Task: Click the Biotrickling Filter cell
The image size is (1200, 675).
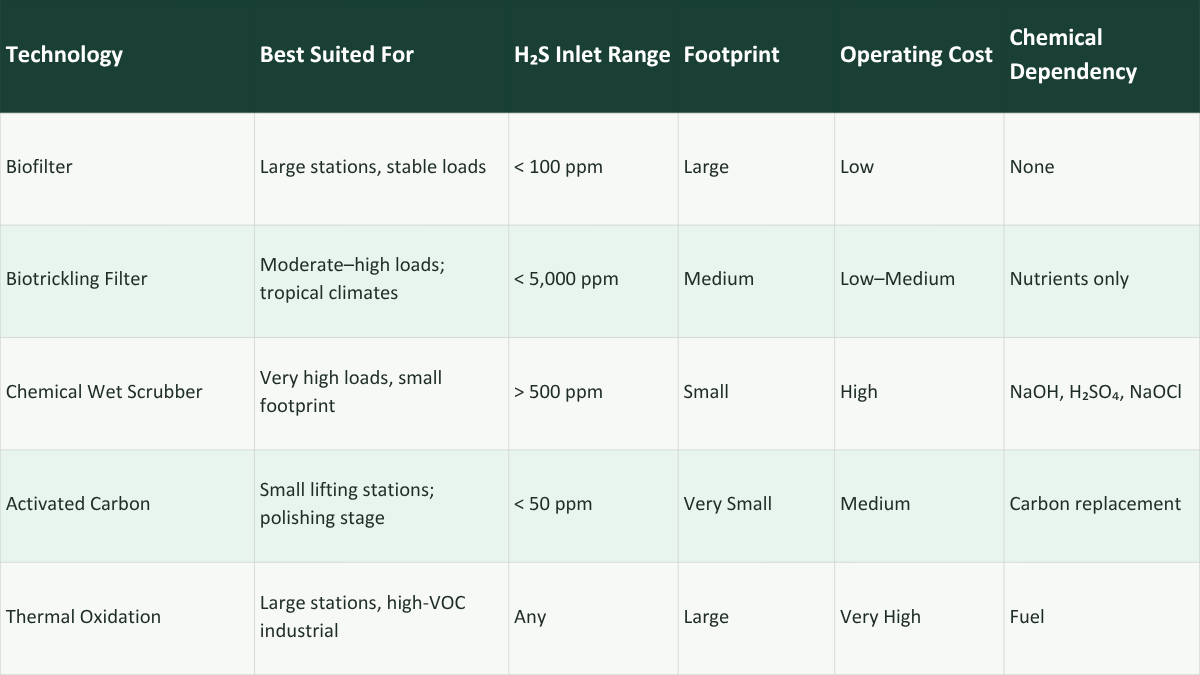Action: point(76,279)
